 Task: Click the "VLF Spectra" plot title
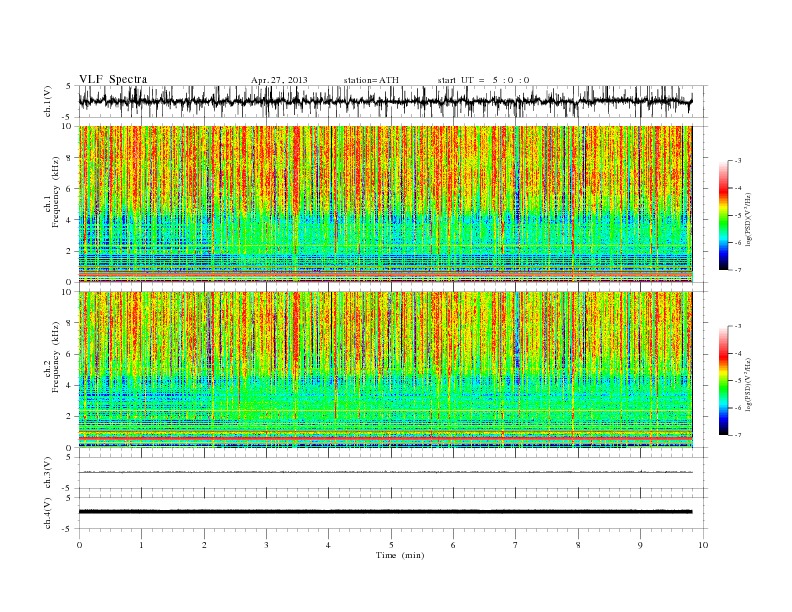(113, 79)
